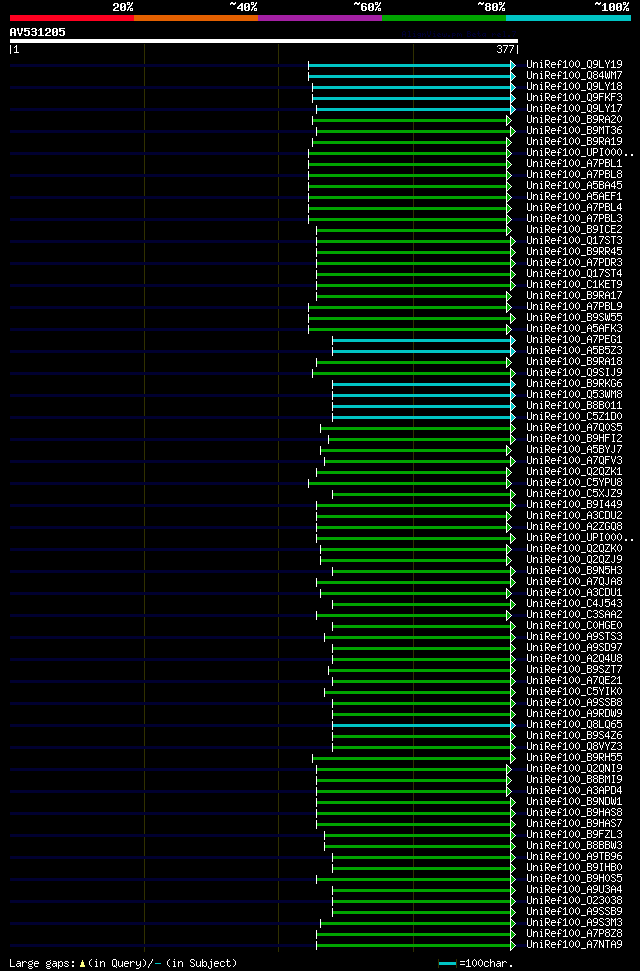
Task: Select the UniRef100_C5XJZ9 label
Action: point(574,494)
